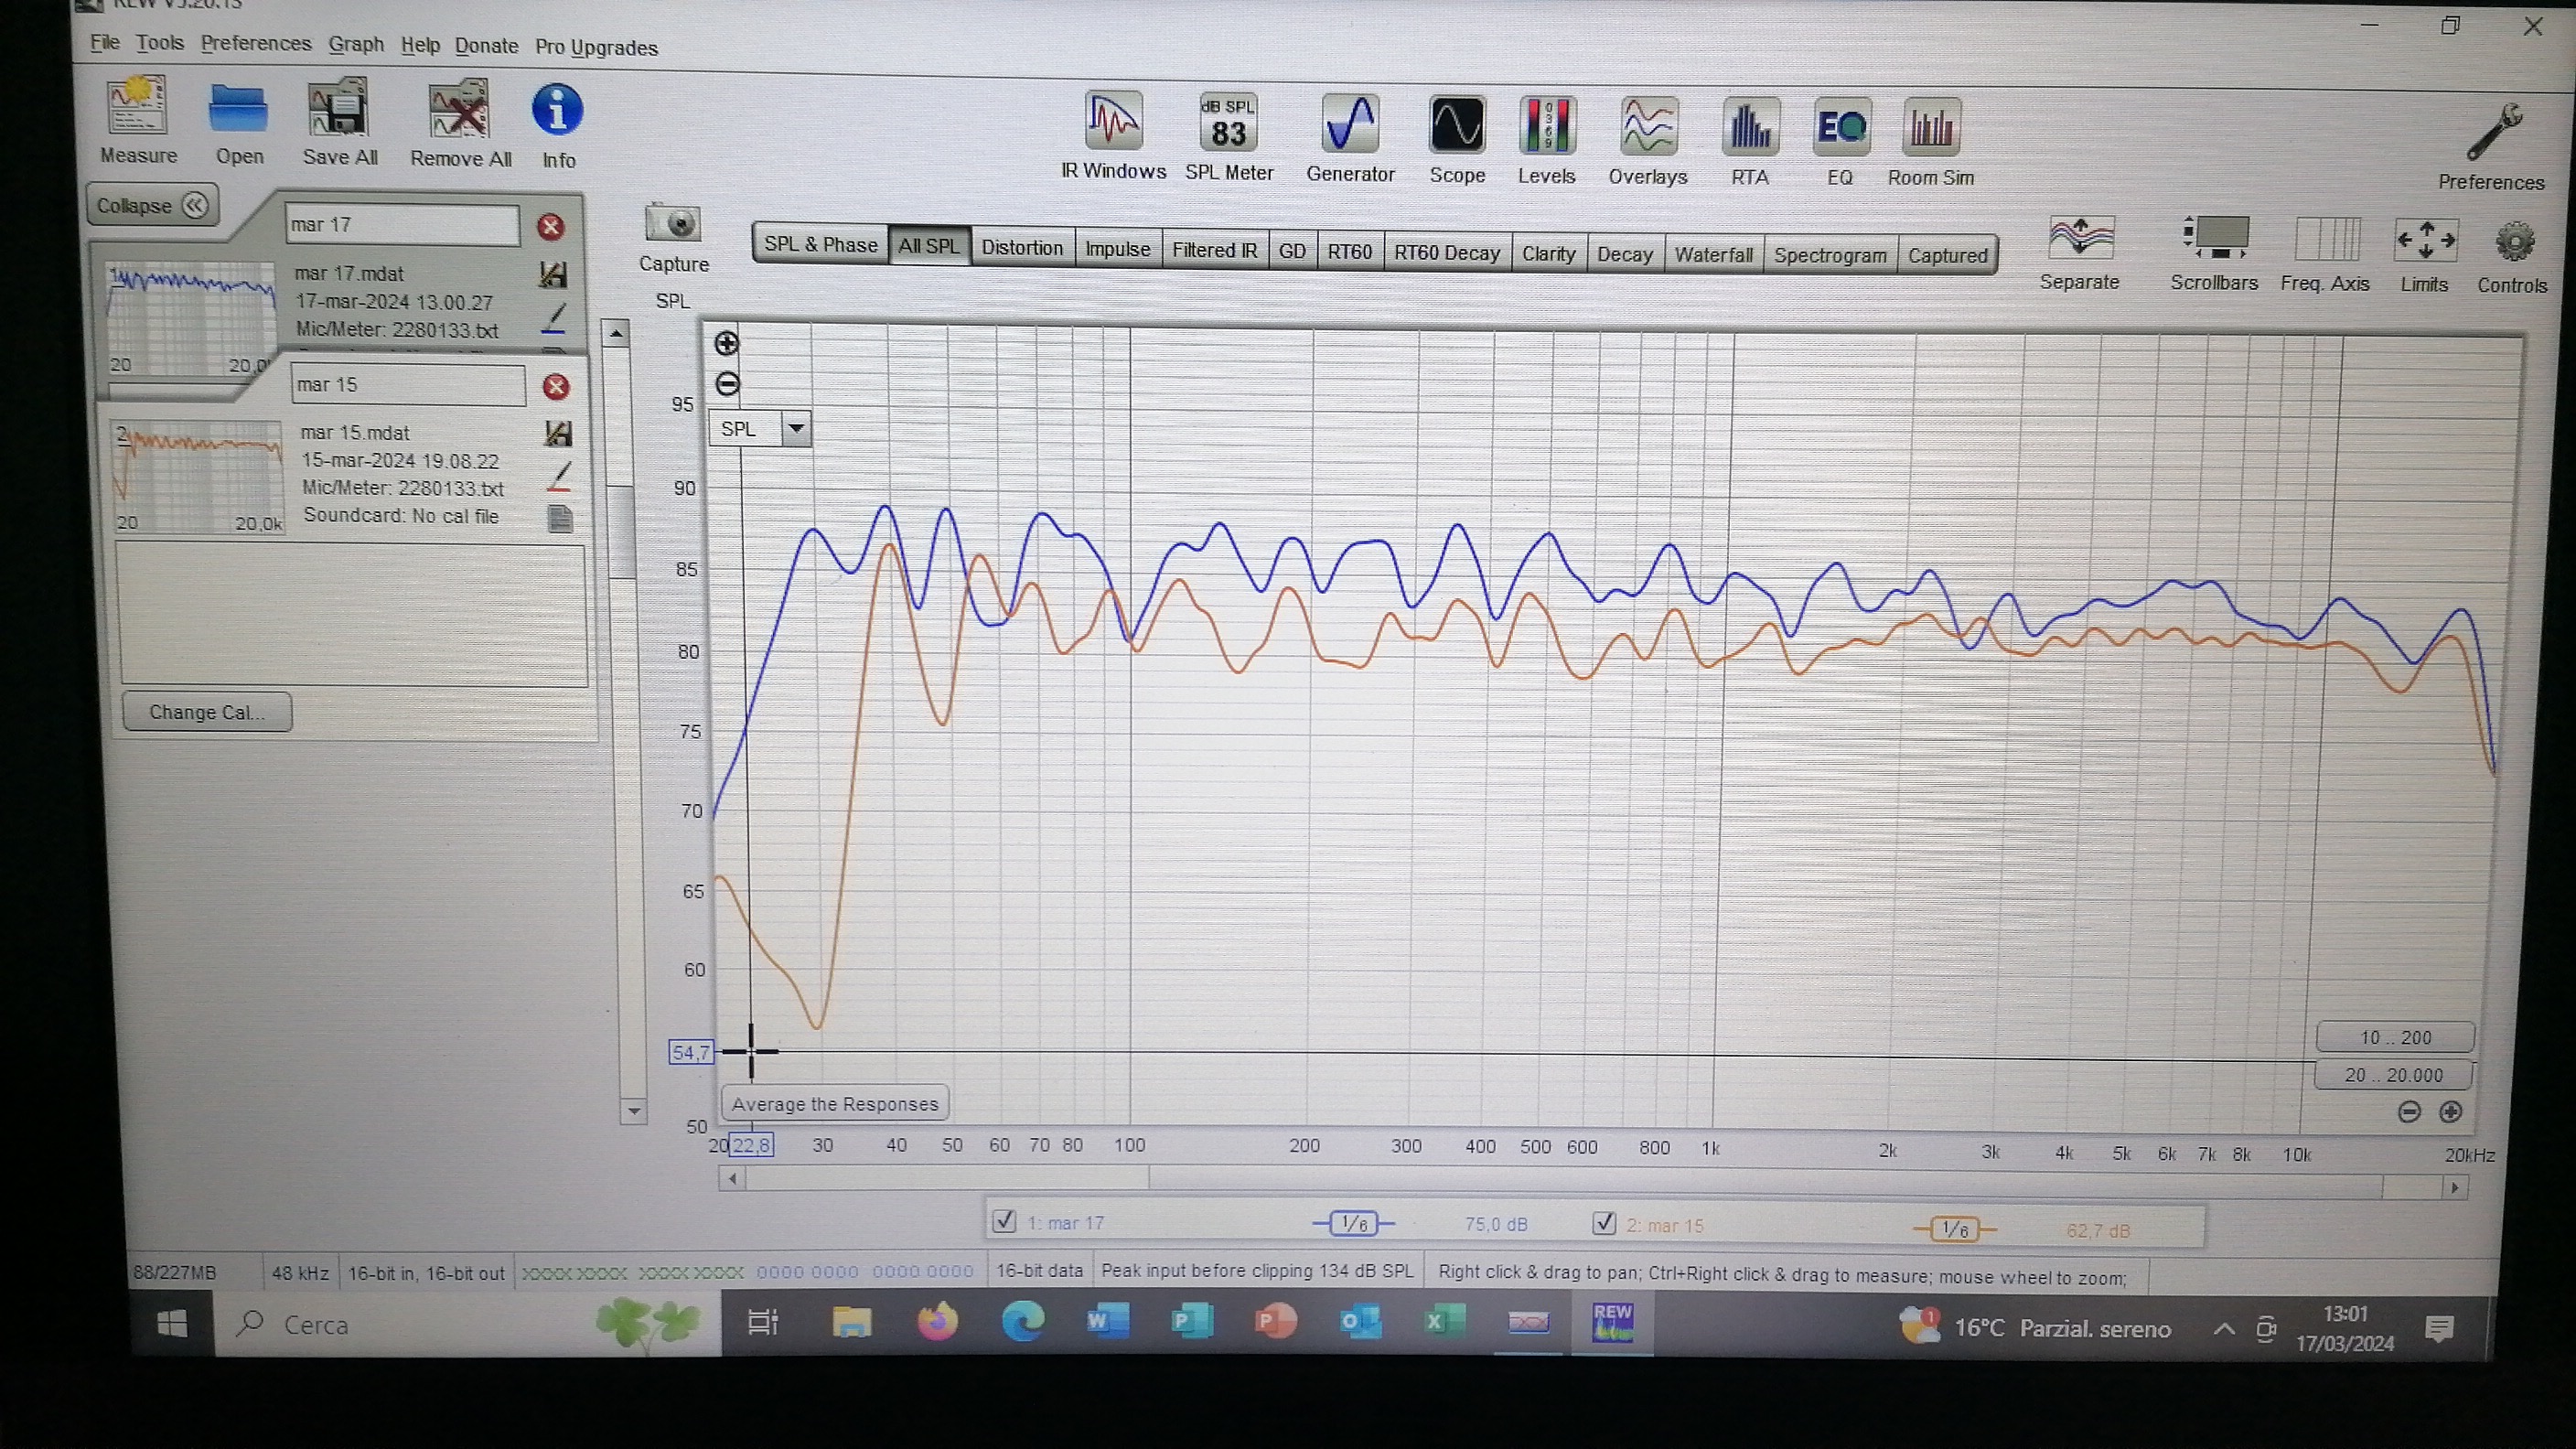Change mar 15 trace colour
The image size is (2576, 1449).
tap(560, 477)
